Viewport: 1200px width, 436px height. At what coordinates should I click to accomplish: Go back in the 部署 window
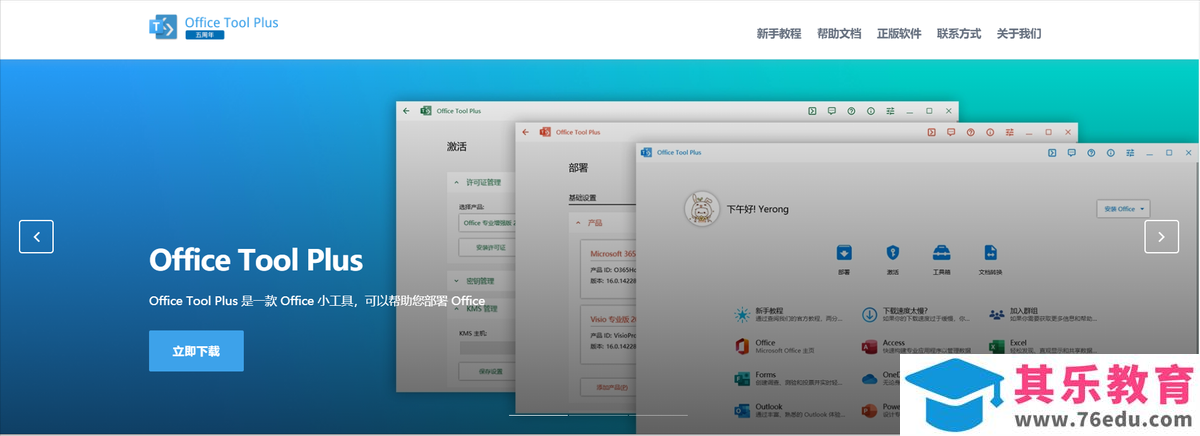(x=525, y=132)
